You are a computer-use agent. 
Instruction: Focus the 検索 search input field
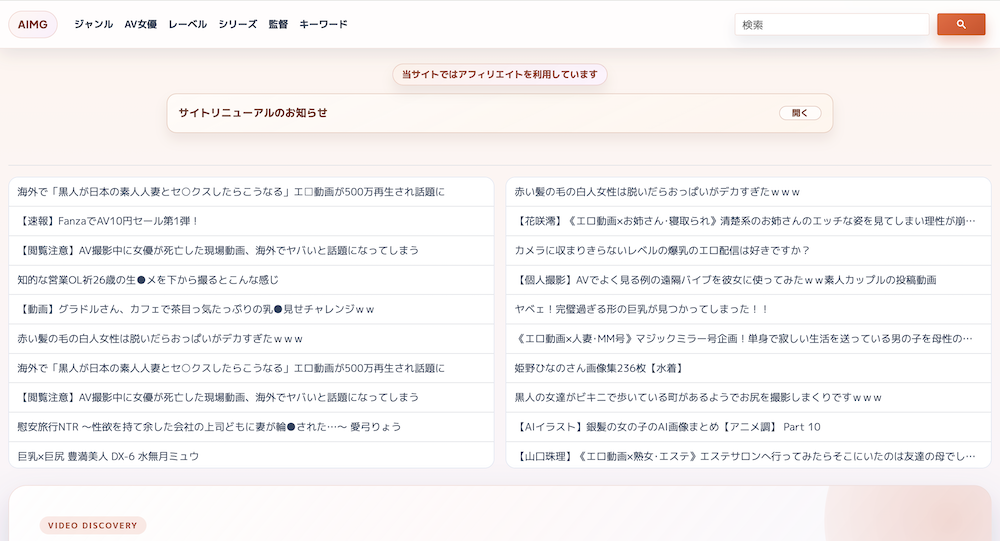[831, 24]
